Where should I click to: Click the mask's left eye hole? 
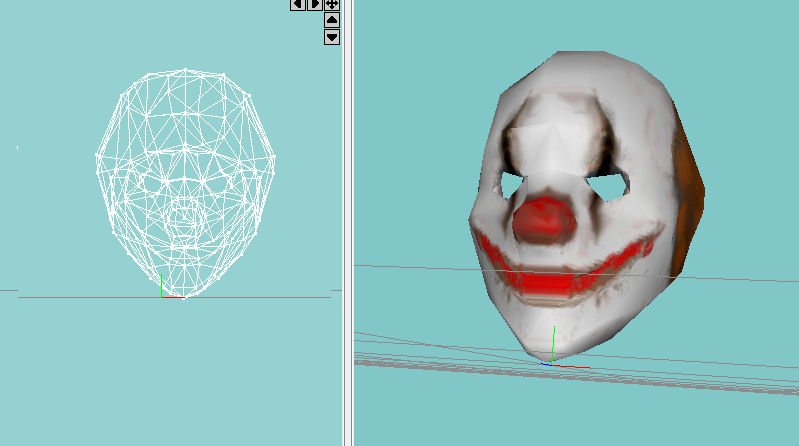(509, 185)
